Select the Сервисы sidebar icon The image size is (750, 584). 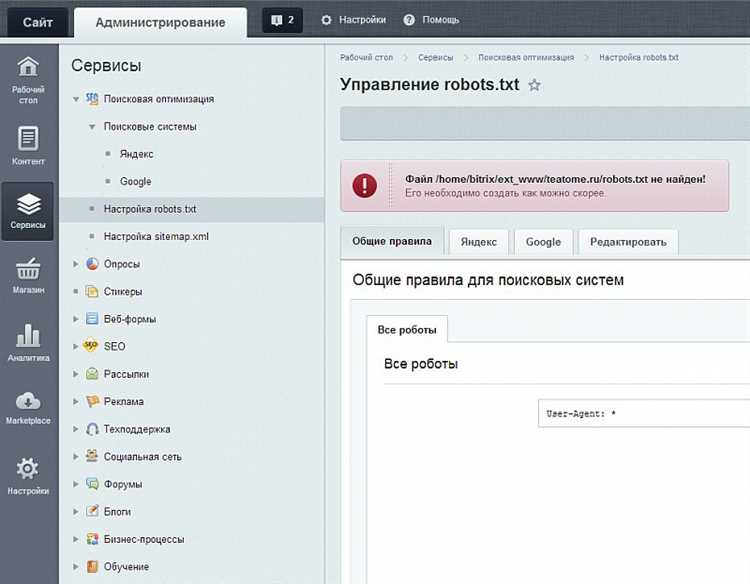[x=28, y=211]
